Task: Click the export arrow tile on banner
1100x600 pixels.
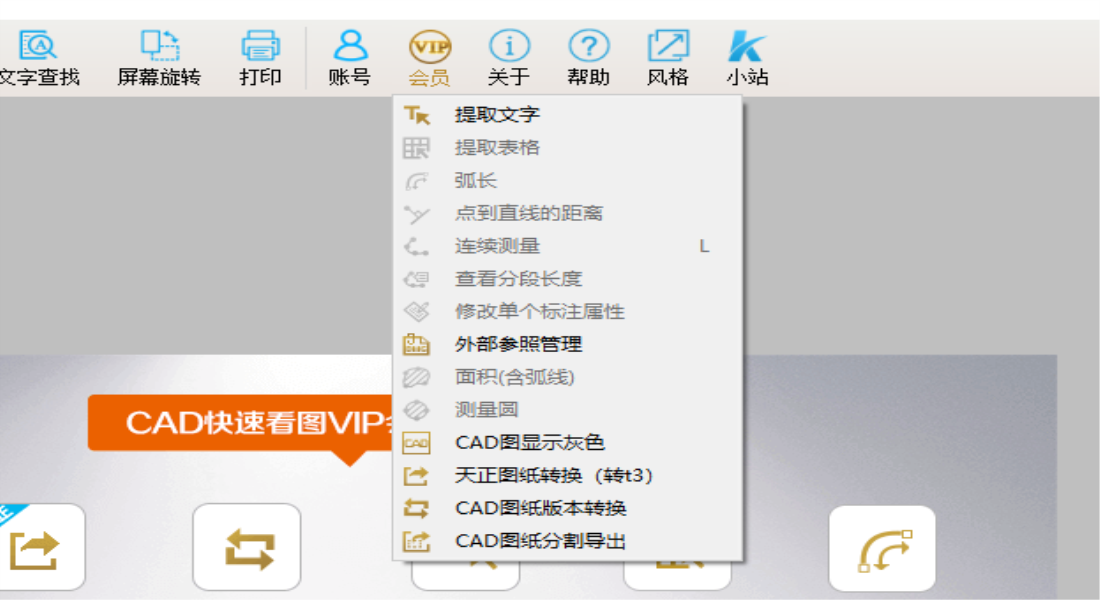Action: pos(35,548)
